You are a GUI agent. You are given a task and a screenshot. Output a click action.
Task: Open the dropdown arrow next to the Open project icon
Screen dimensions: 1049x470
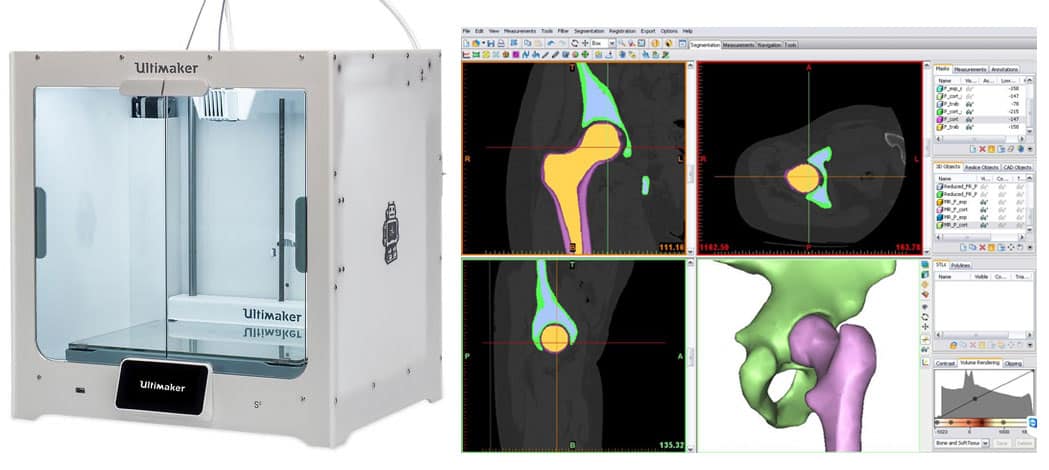point(483,43)
